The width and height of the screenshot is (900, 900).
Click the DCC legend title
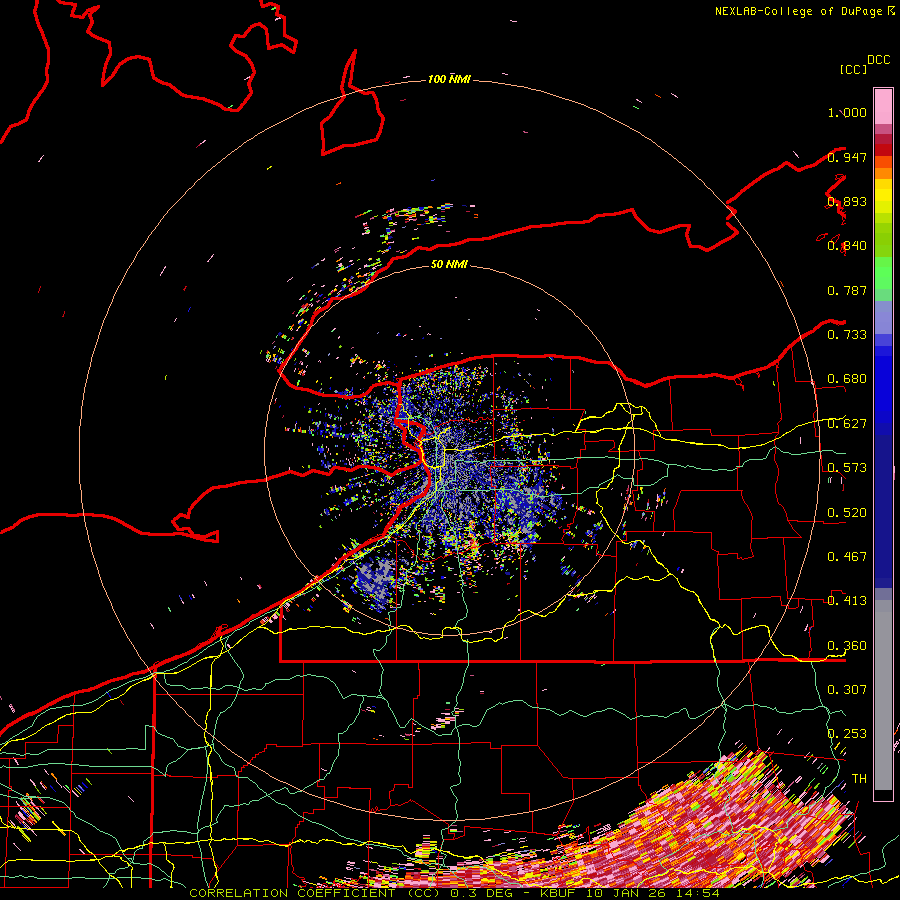[x=879, y=60]
